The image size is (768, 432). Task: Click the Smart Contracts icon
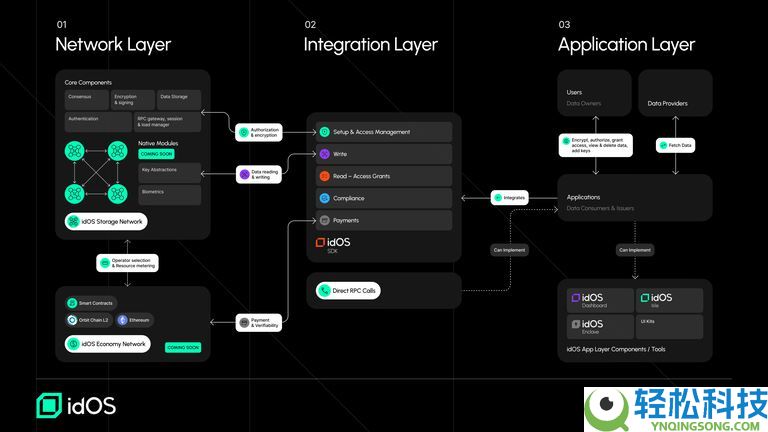tap(72, 303)
